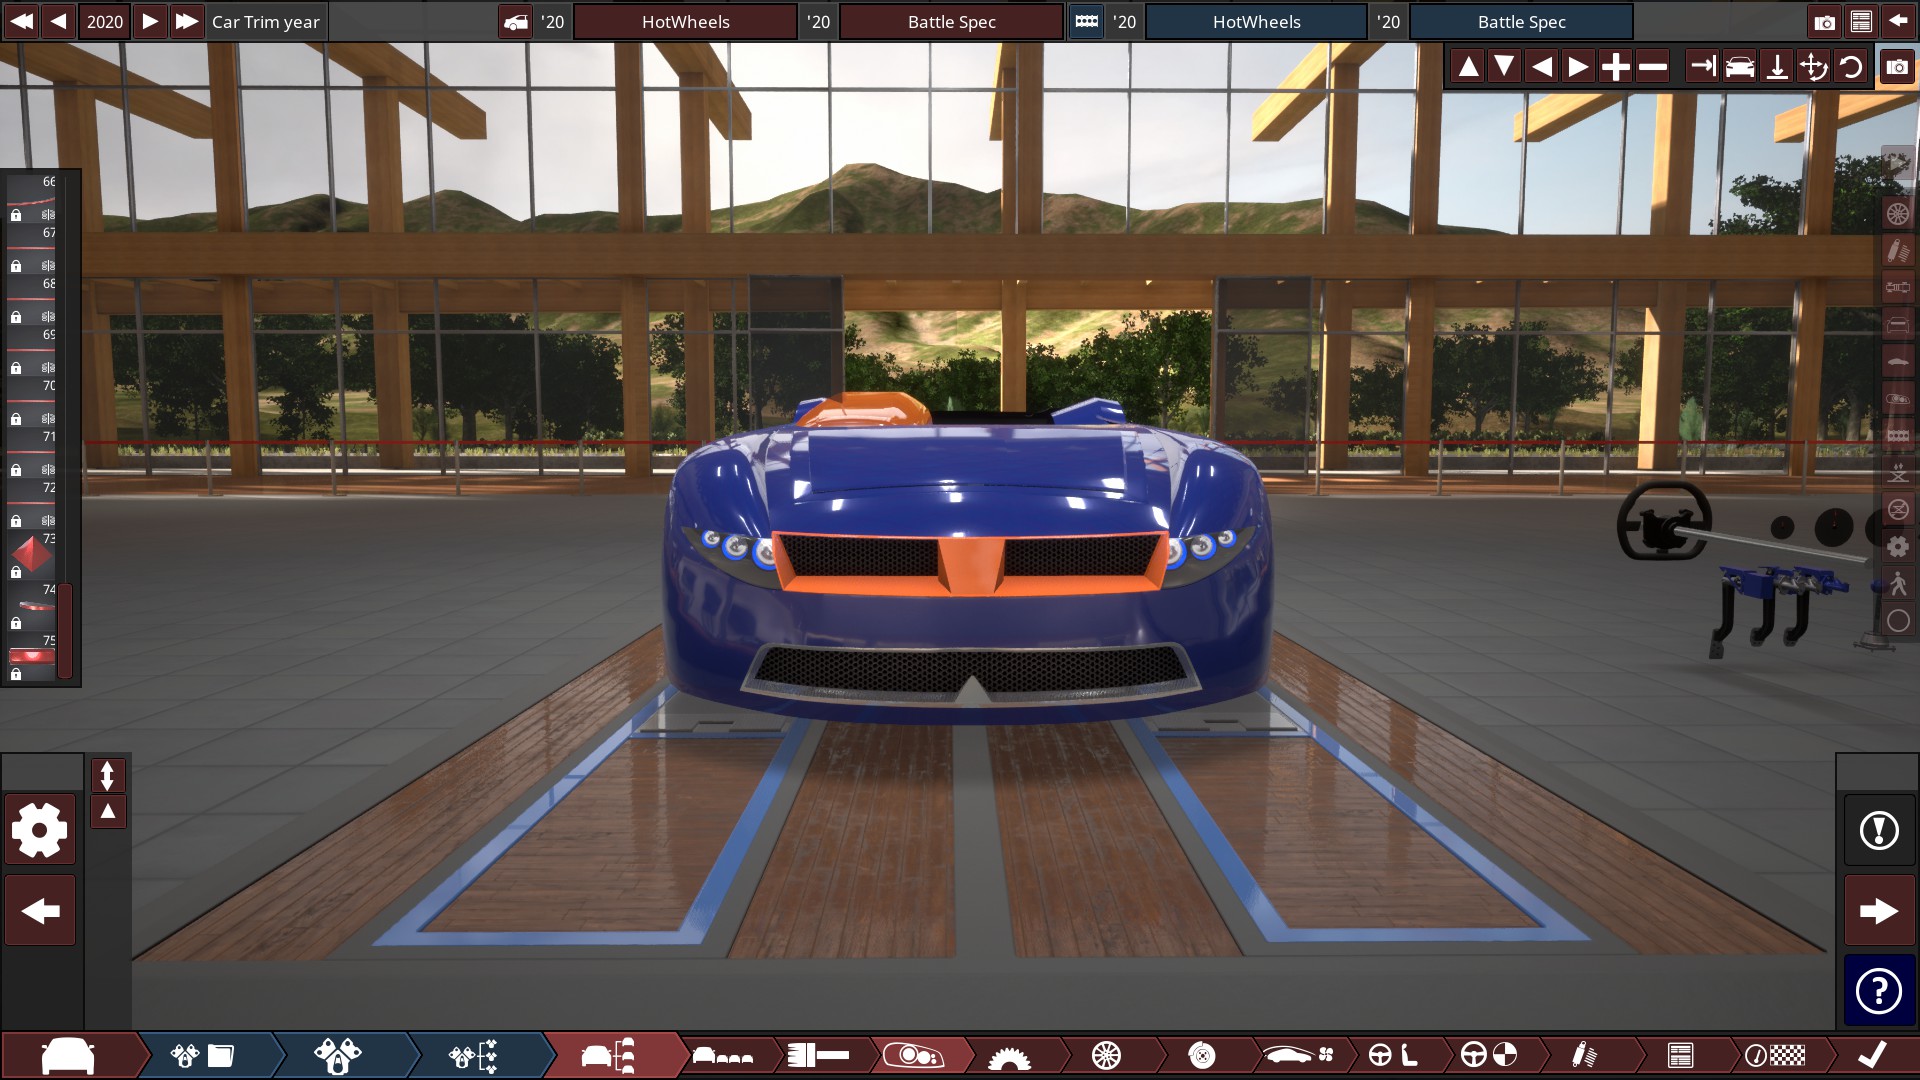Click the reset rotation arrow icon

click(1850, 67)
